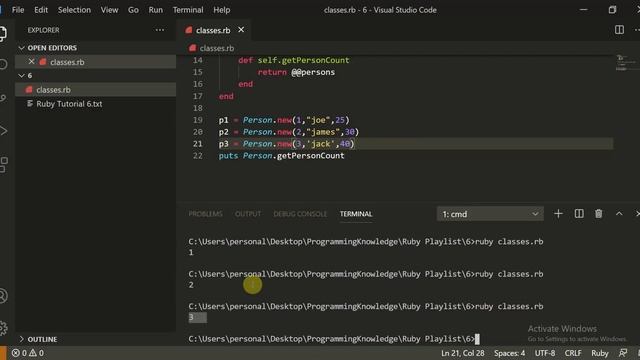The height and width of the screenshot is (360, 640).
Task: Click Ln 21, Col 28 in status bar
Action: pyautogui.click(x=462, y=353)
